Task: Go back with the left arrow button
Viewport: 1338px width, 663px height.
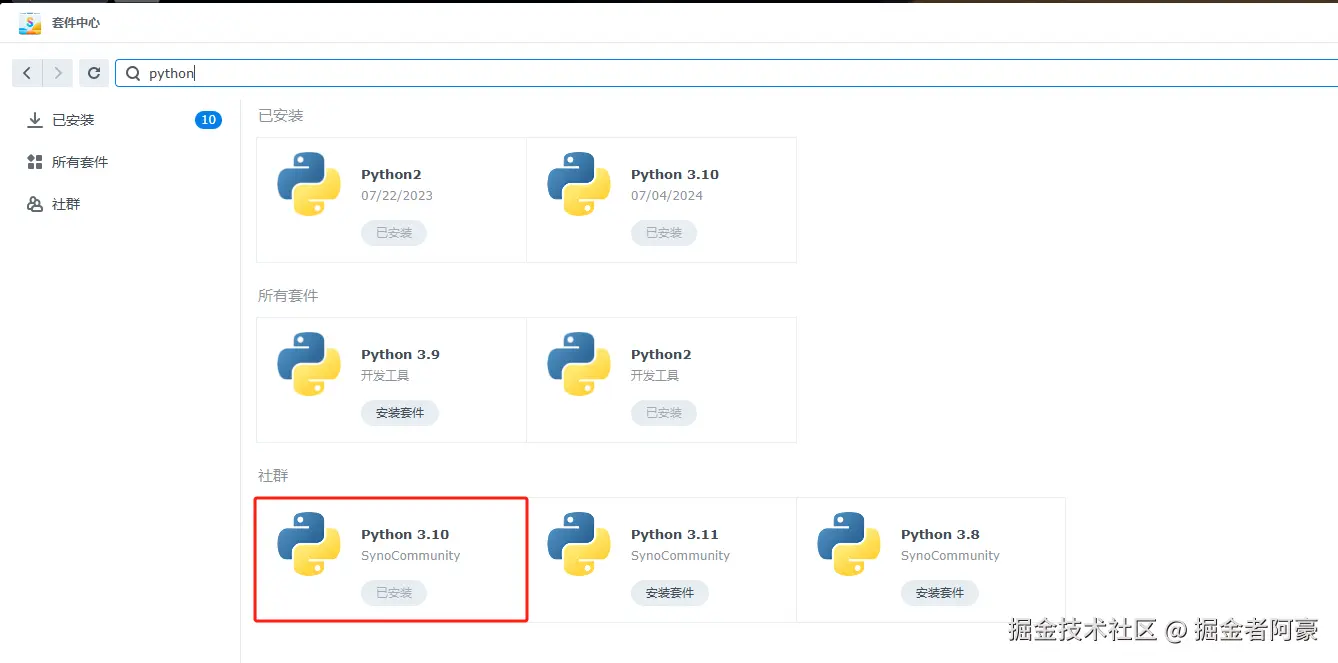Action: click(27, 73)
